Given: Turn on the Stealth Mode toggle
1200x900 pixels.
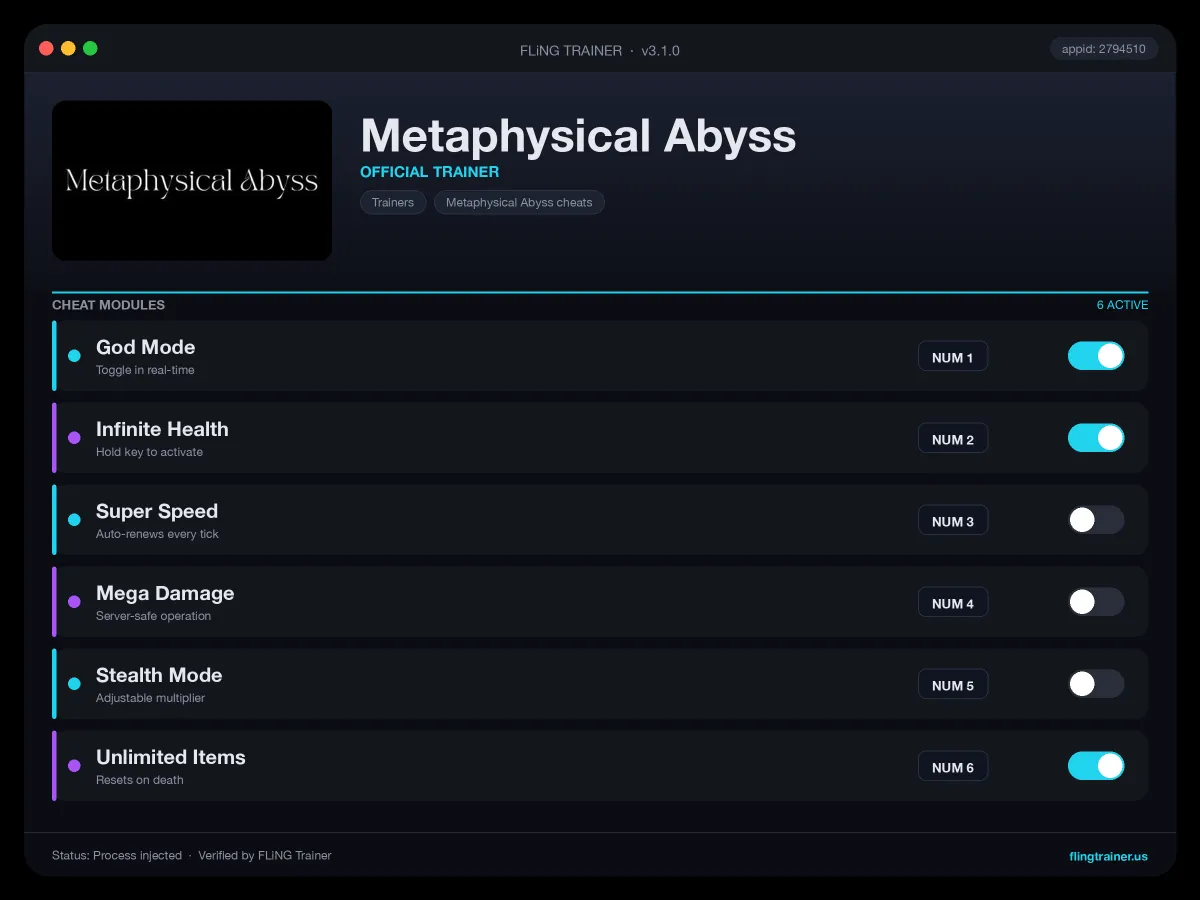Looking at the screenshot, I should (1096, 684).
